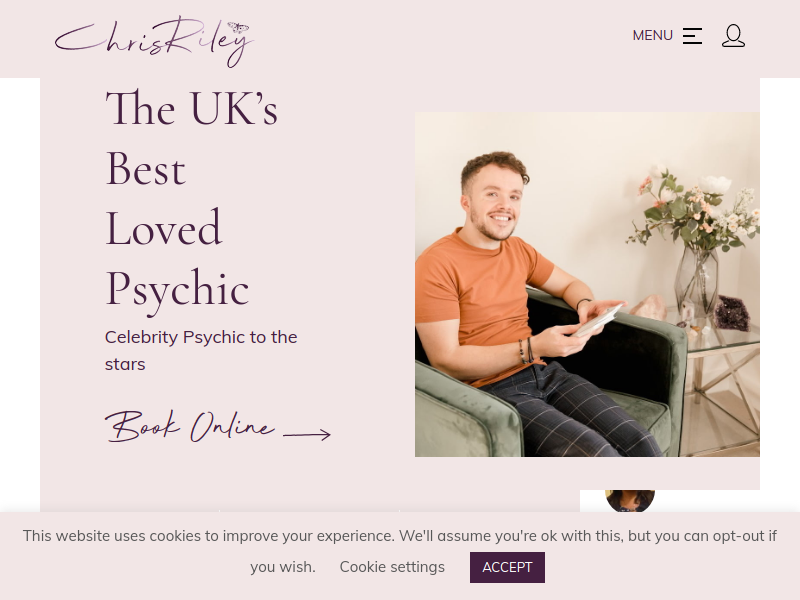
Task: Click the user account profile icon
Action: pos(733,36)
